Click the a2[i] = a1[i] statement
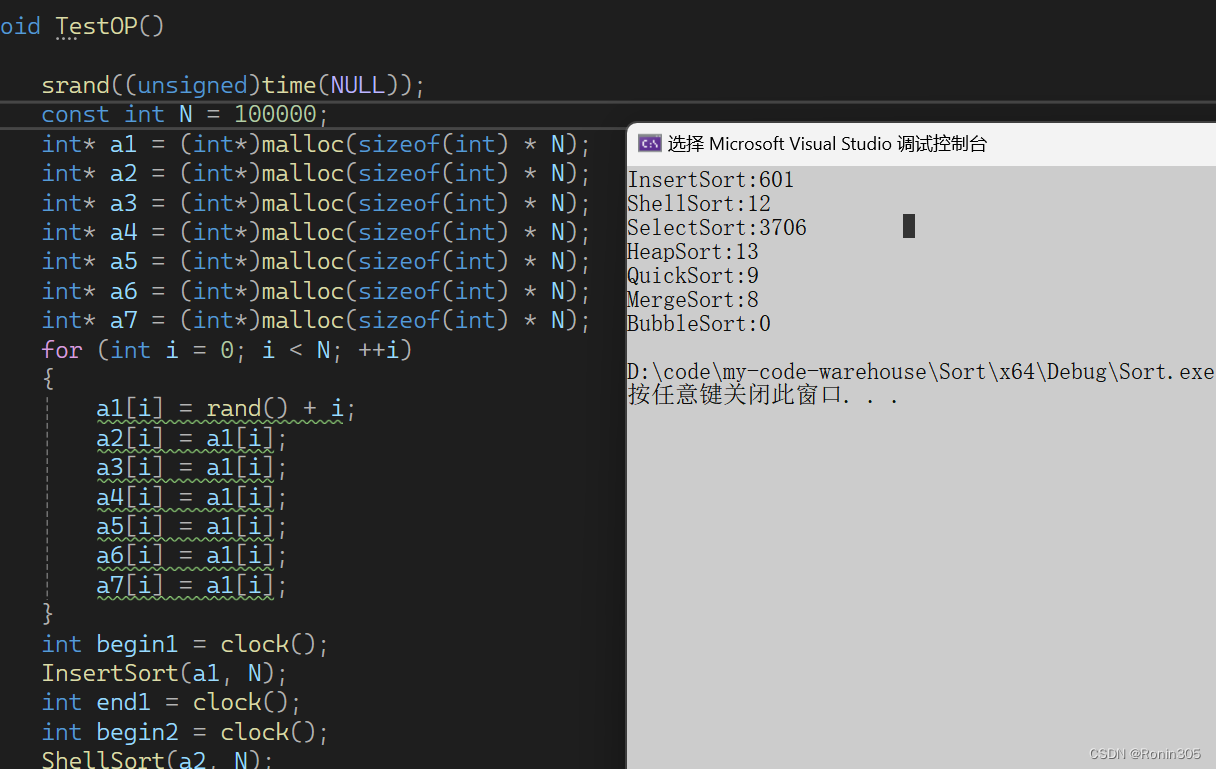This screenshot has width=1216, height=769. pyautogui.click(x=192, y=438)
